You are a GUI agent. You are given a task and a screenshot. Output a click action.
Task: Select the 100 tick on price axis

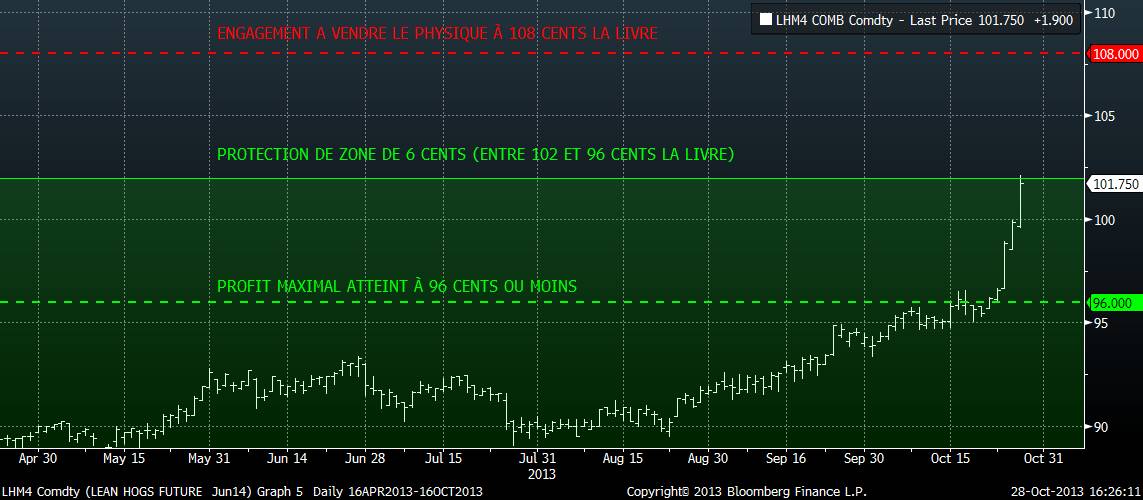point(1105,220)
